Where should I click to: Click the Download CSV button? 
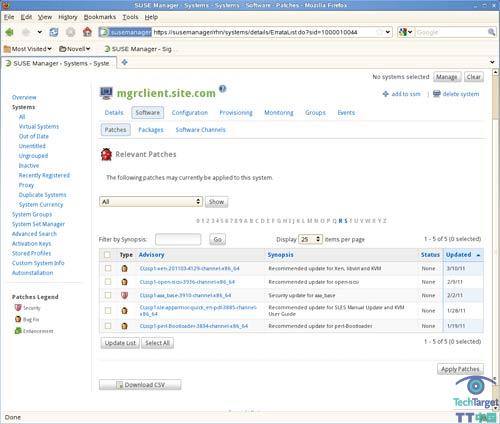(140, 385)
